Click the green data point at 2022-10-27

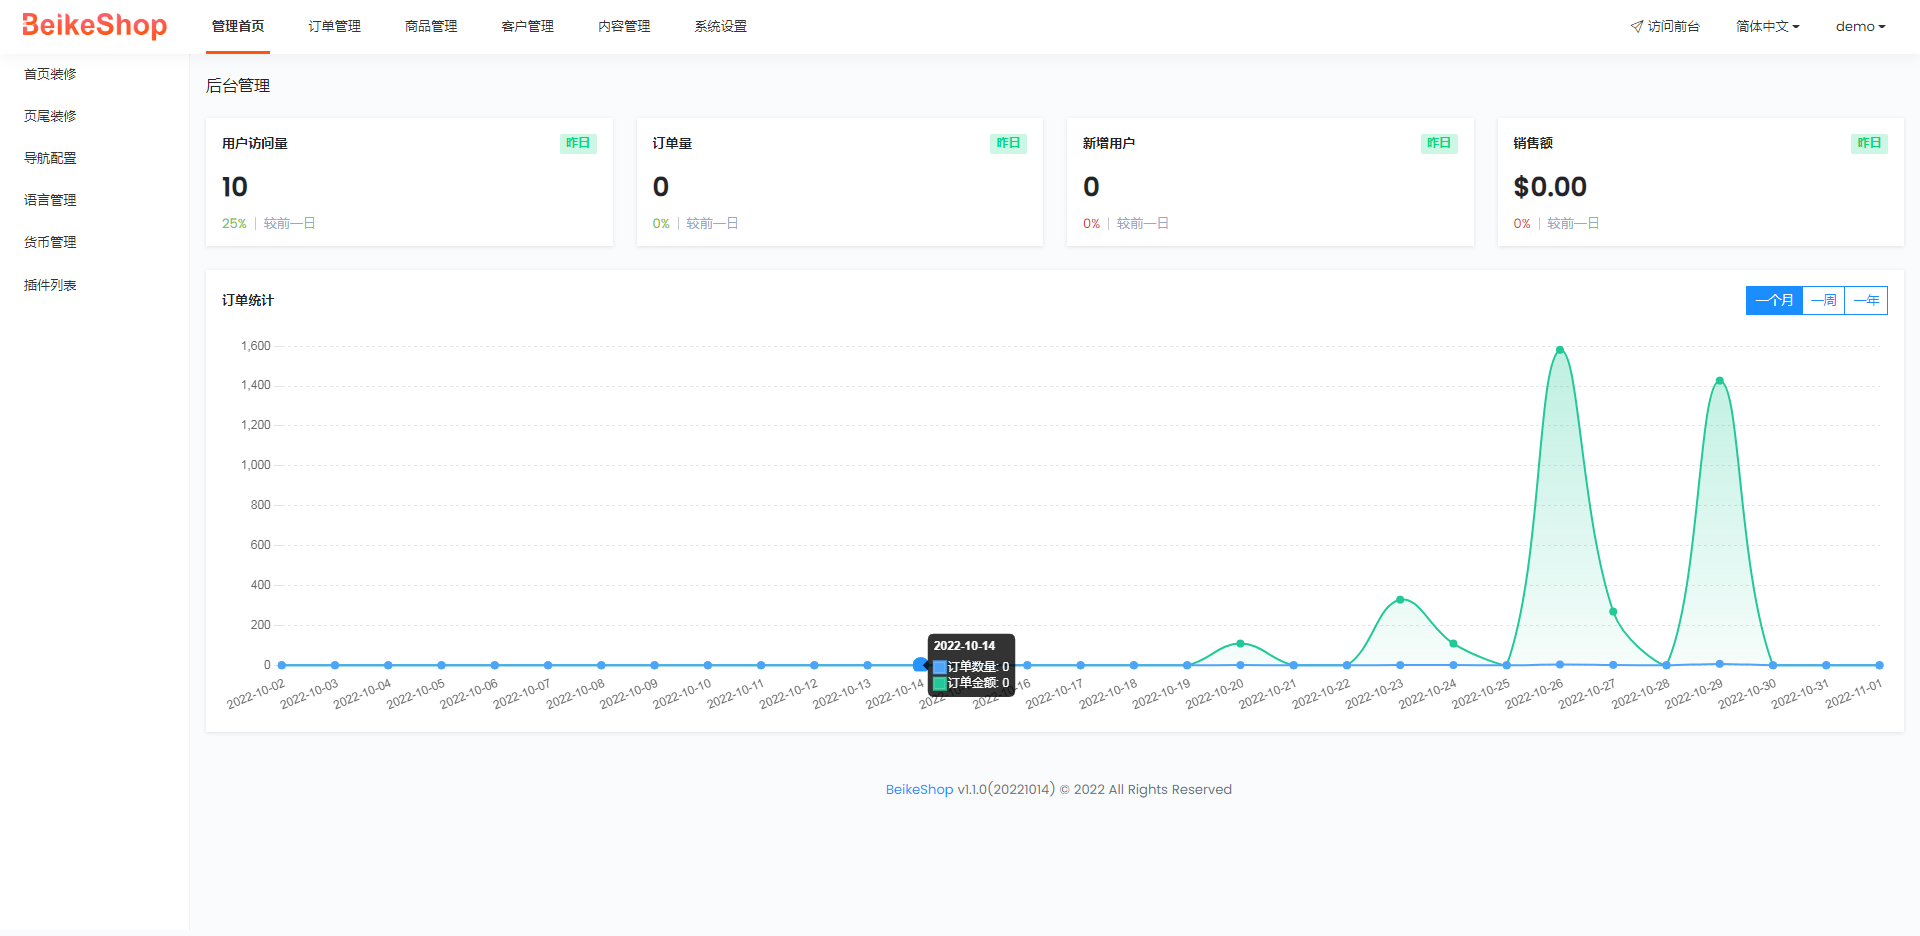(x=1613, y=612)
